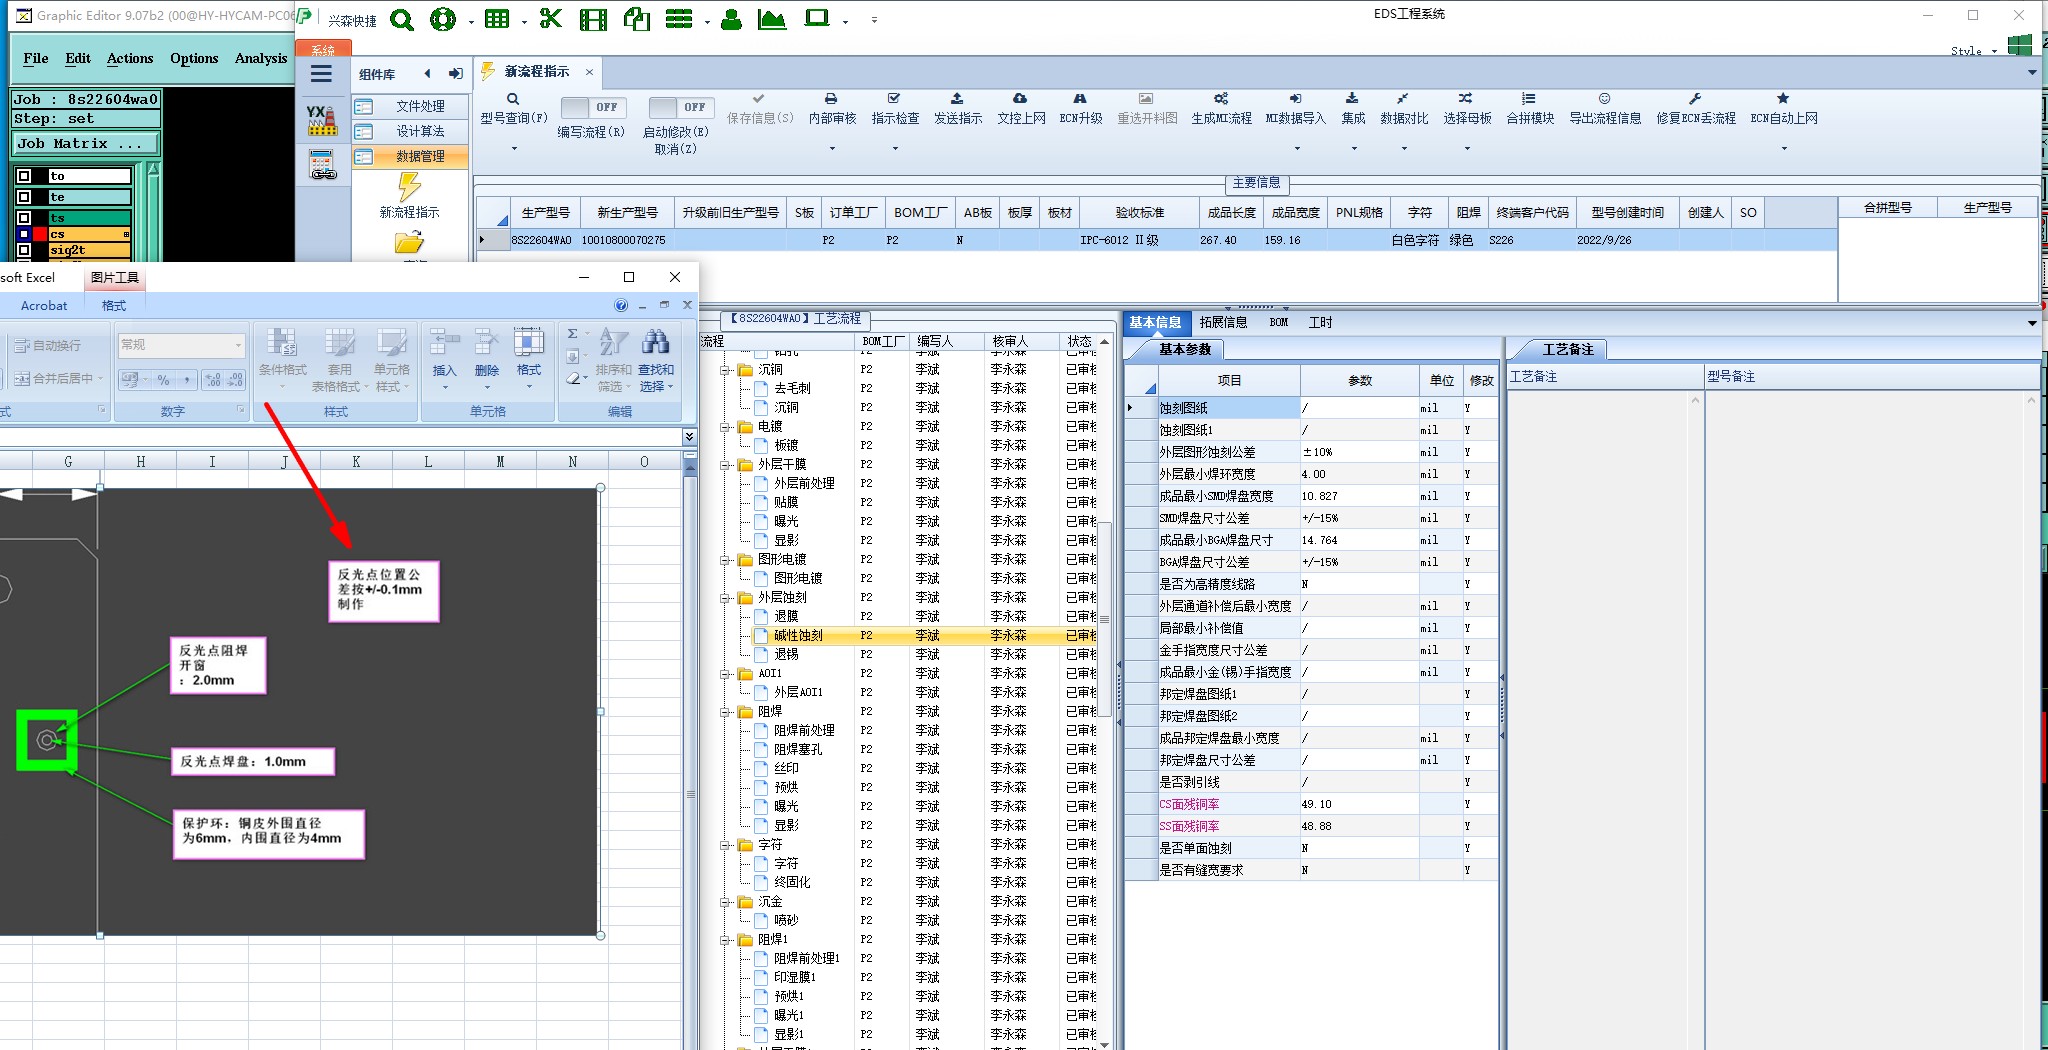Image resolution: width=2048 pixels, height=1050 pixels.
Task: Click the hamburger menu icon in the sidebar
Action: point(321,74)
